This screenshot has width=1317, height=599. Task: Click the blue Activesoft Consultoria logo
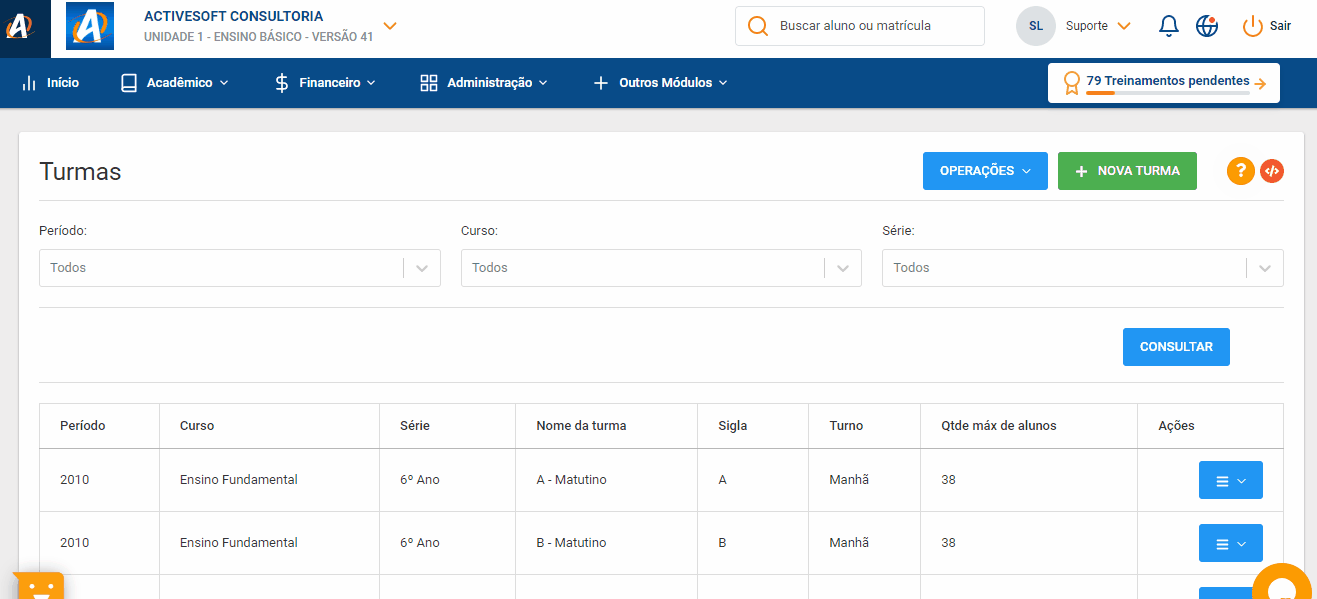(x=90, y=26)
